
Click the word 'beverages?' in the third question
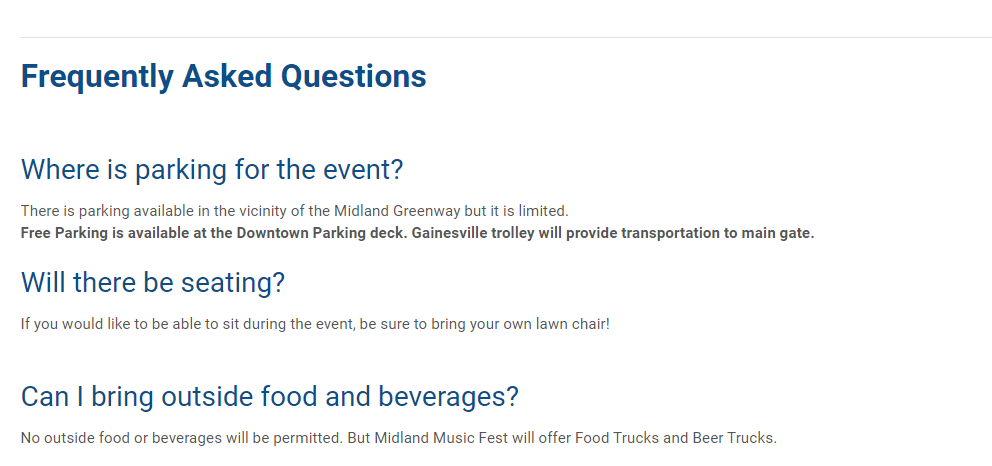[x=449, y=396]
